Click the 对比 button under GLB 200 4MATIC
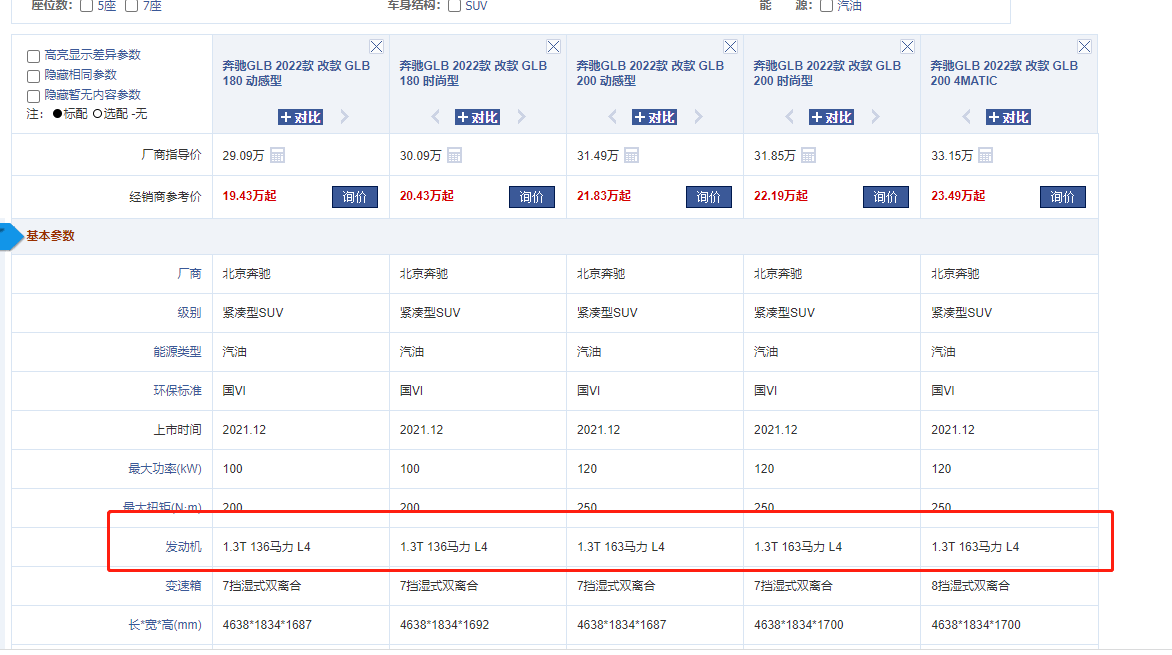The height and width of the screenshot is (655, 1172). click(x=1008, y=116)
